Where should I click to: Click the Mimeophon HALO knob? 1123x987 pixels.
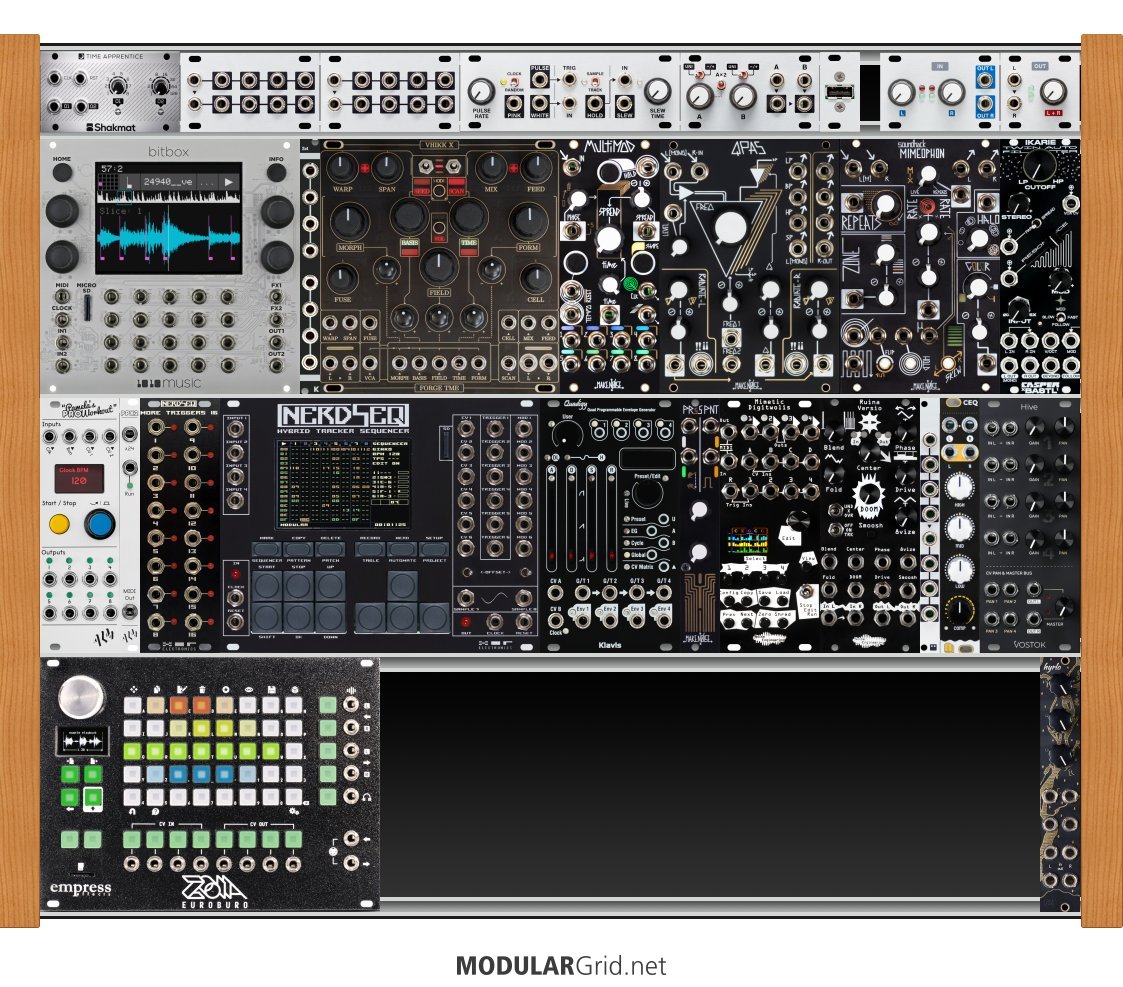(978, 241)
